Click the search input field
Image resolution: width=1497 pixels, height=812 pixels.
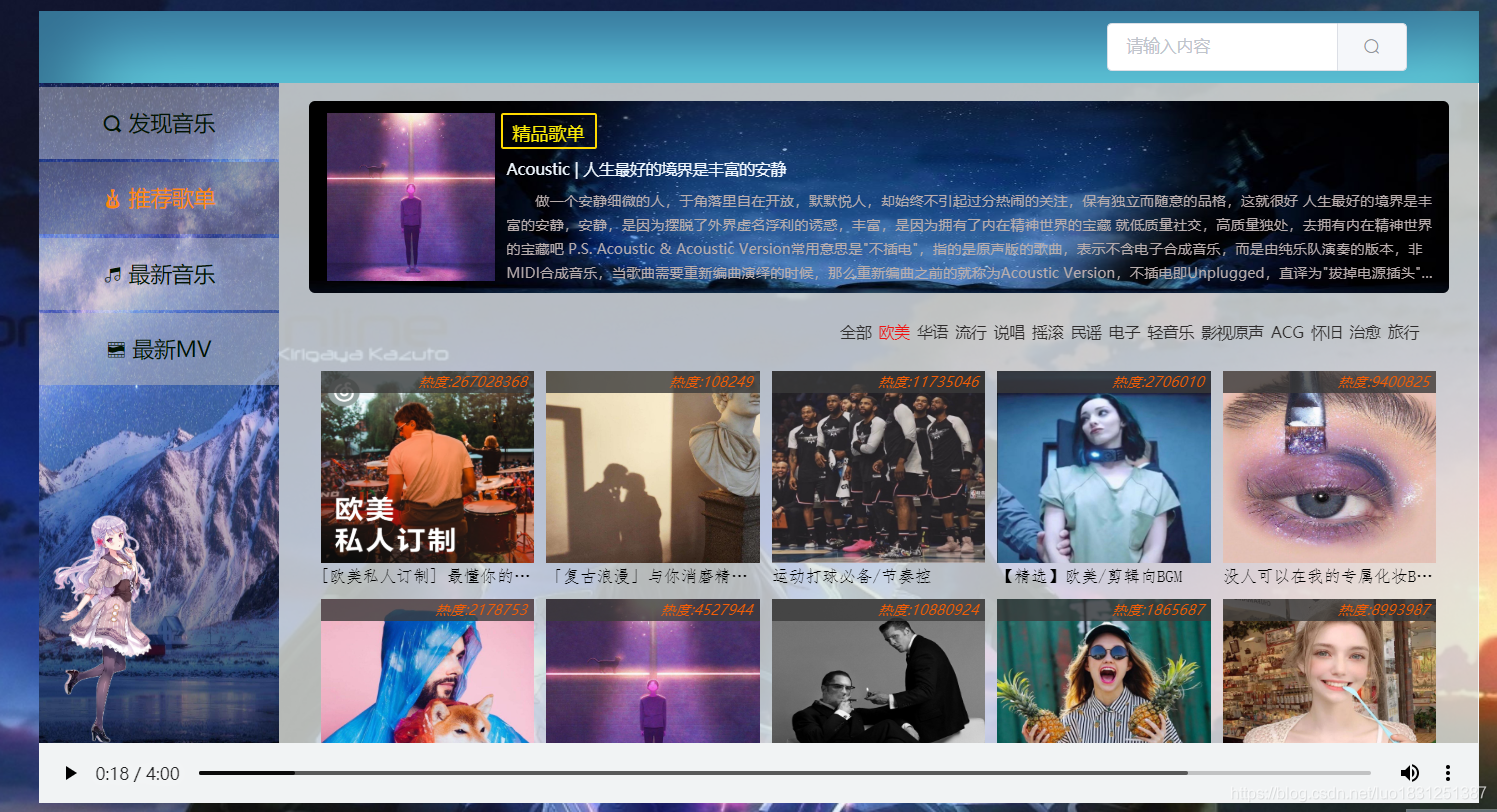click(1222, 47)
